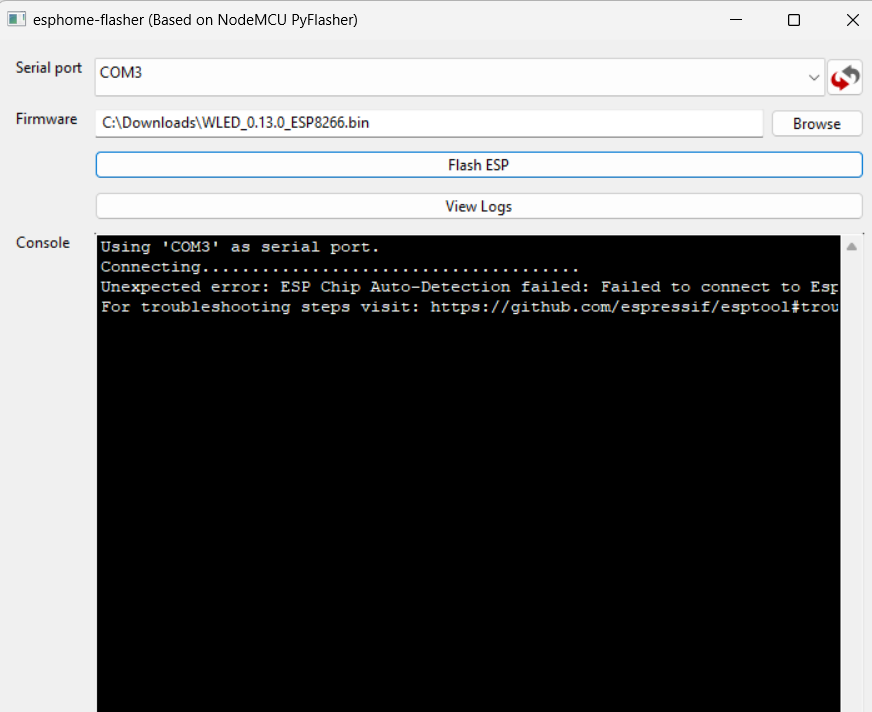Focus the firmware path input field
The width and height of the screenshot is (872, 712).
click(429, 123)
